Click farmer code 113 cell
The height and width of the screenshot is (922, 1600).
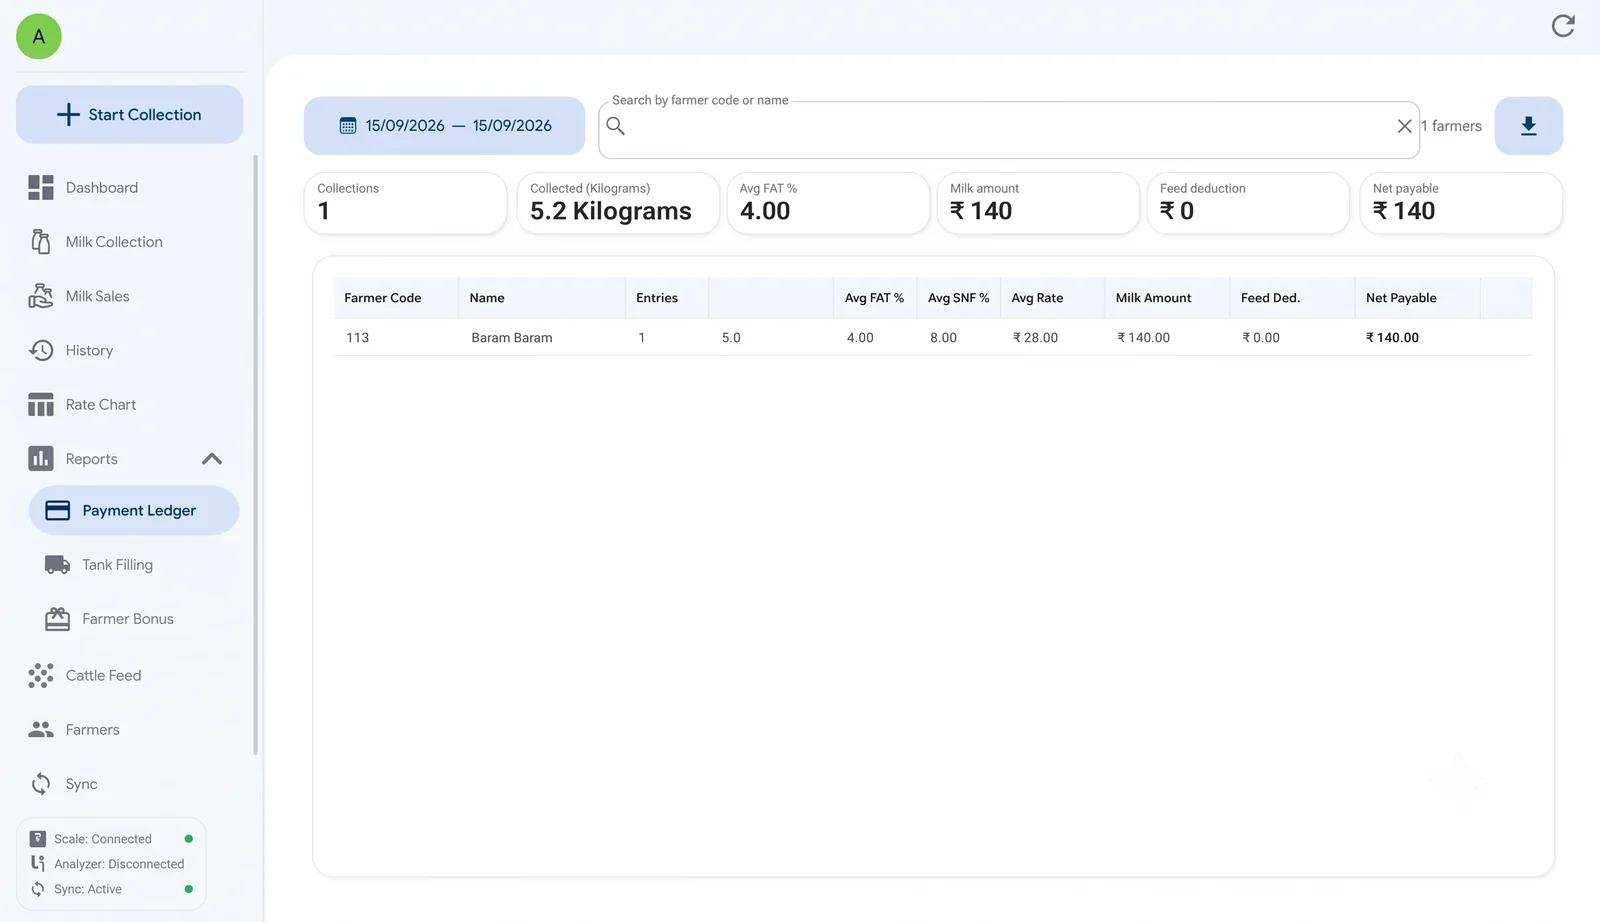[358, 338]
